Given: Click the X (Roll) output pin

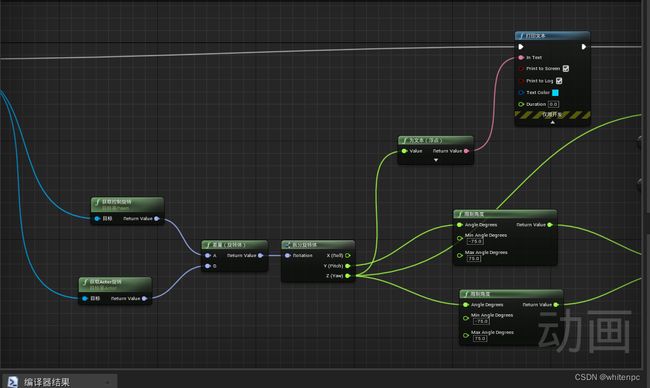Looking at the screenshot, I should click(x=348, y=255).
